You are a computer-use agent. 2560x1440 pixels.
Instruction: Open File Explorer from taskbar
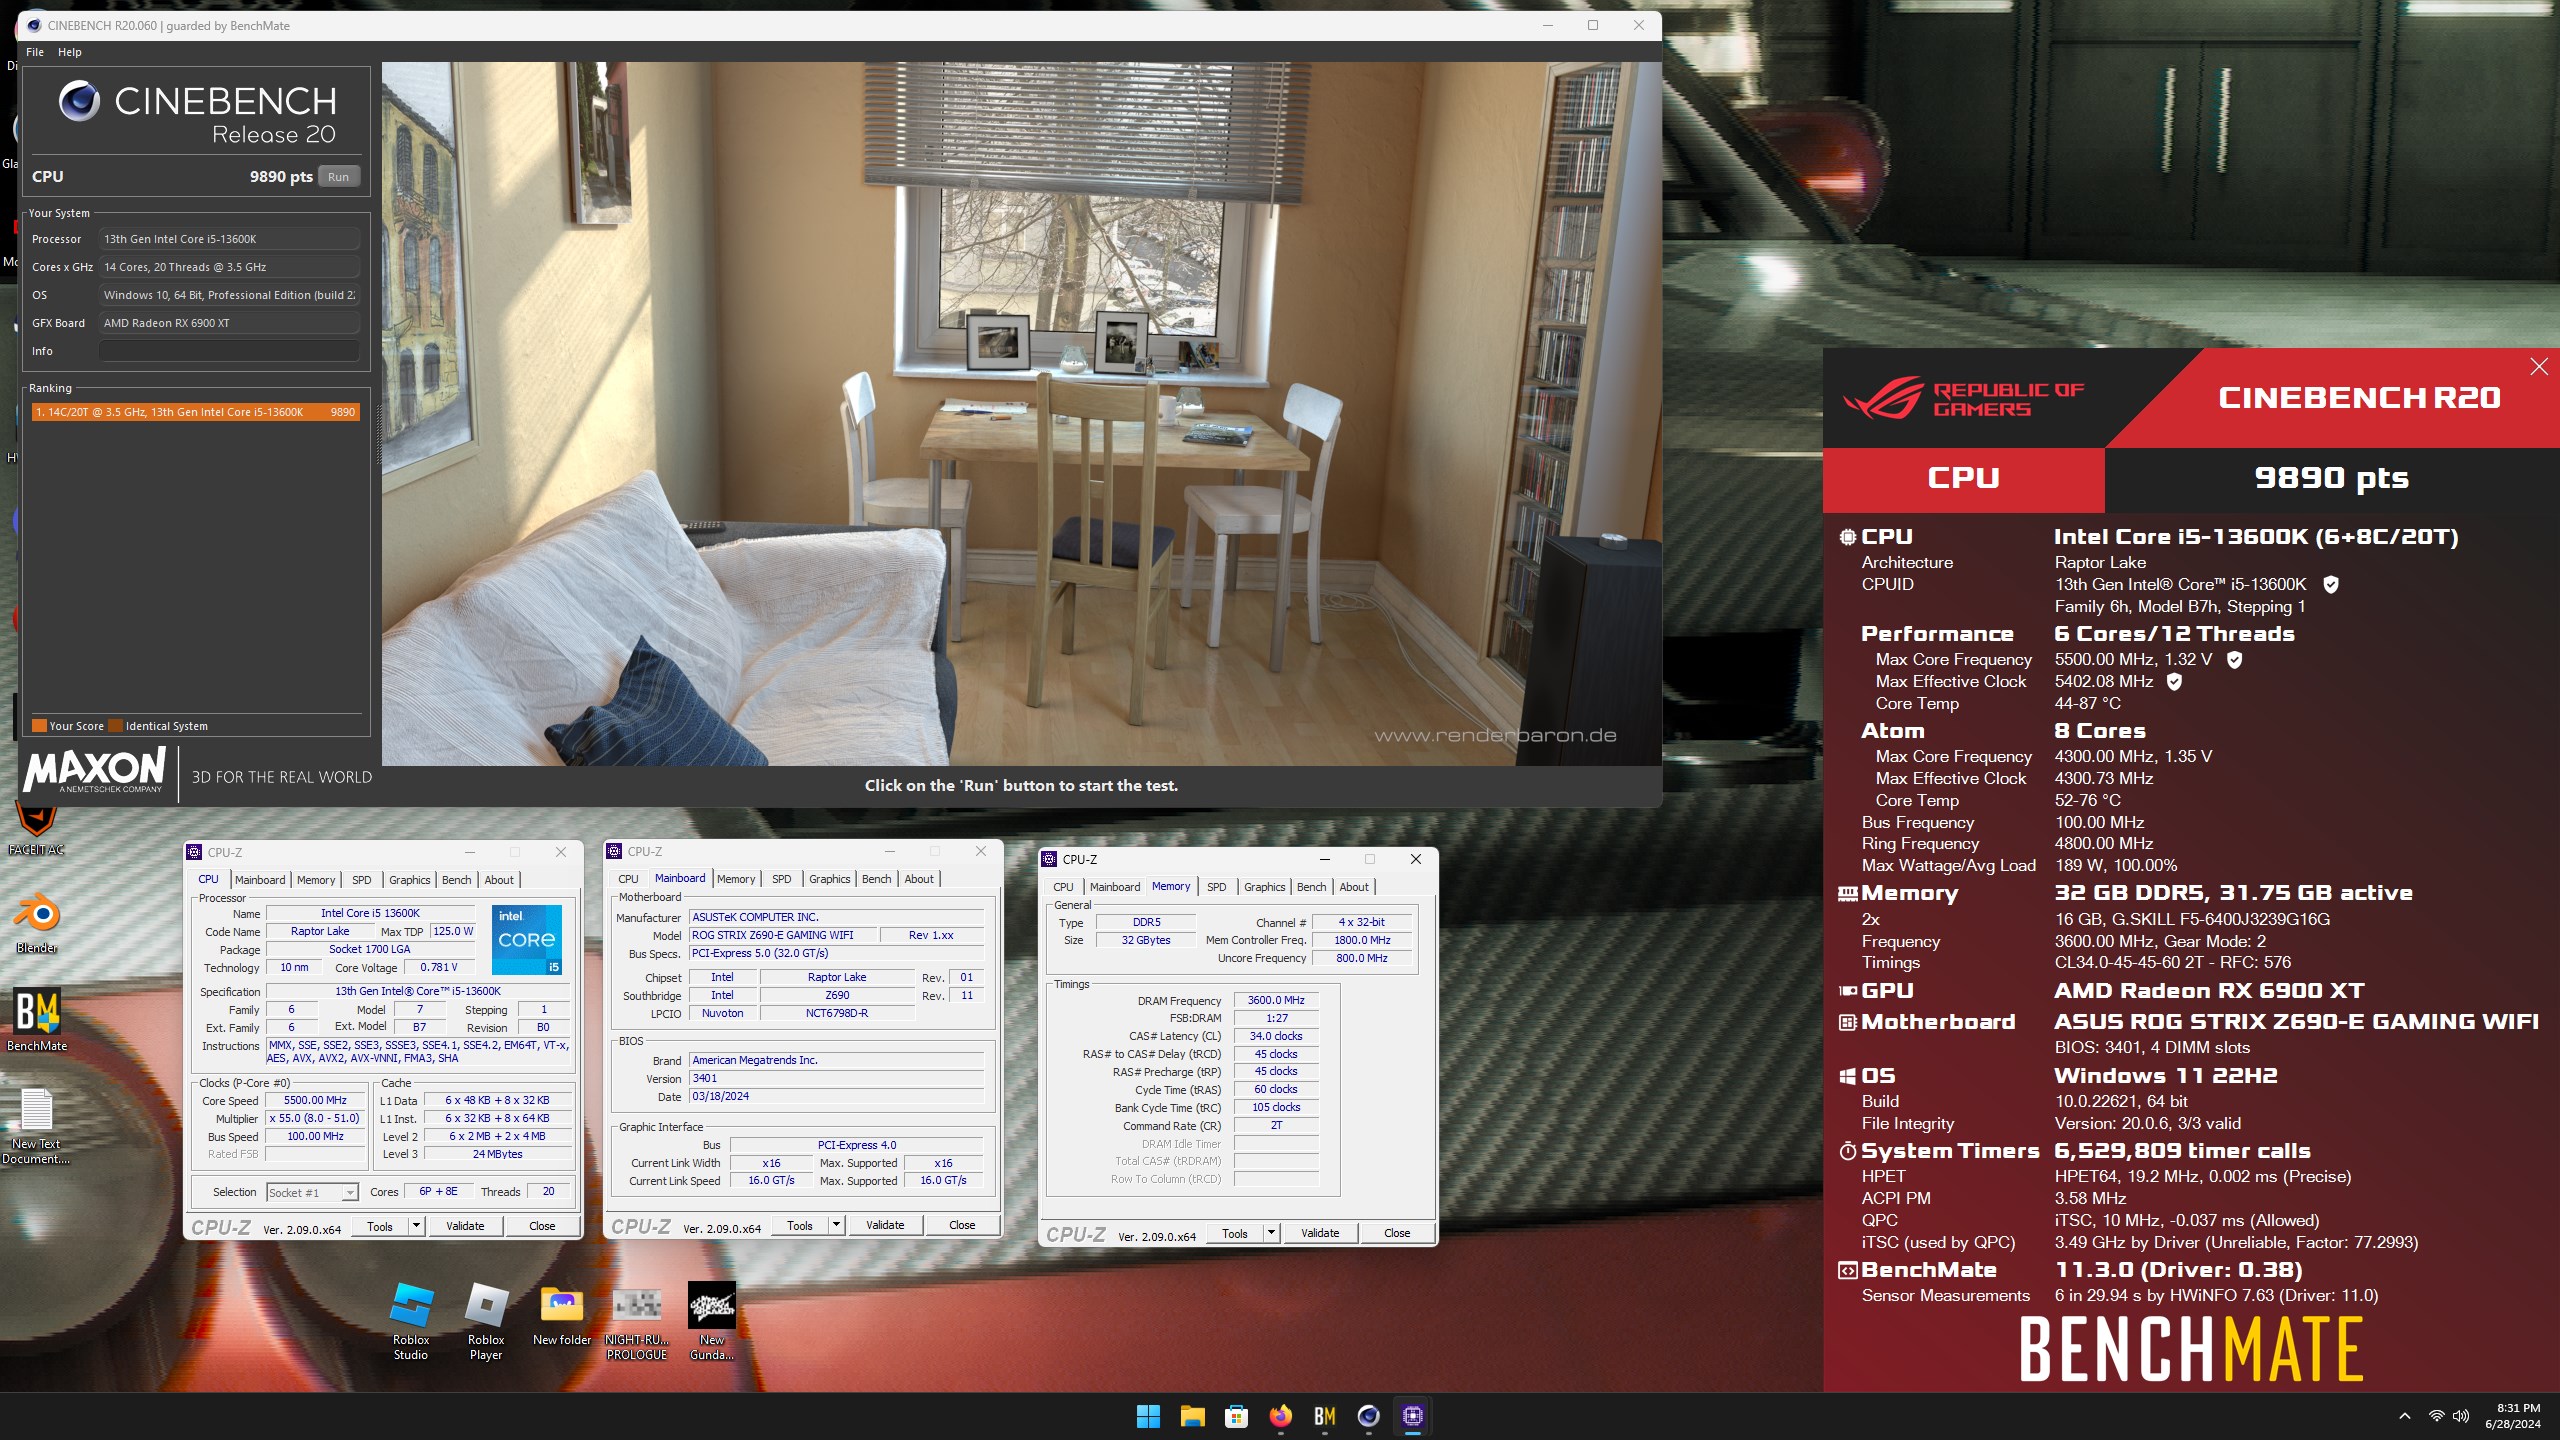pos(1192,1416)
